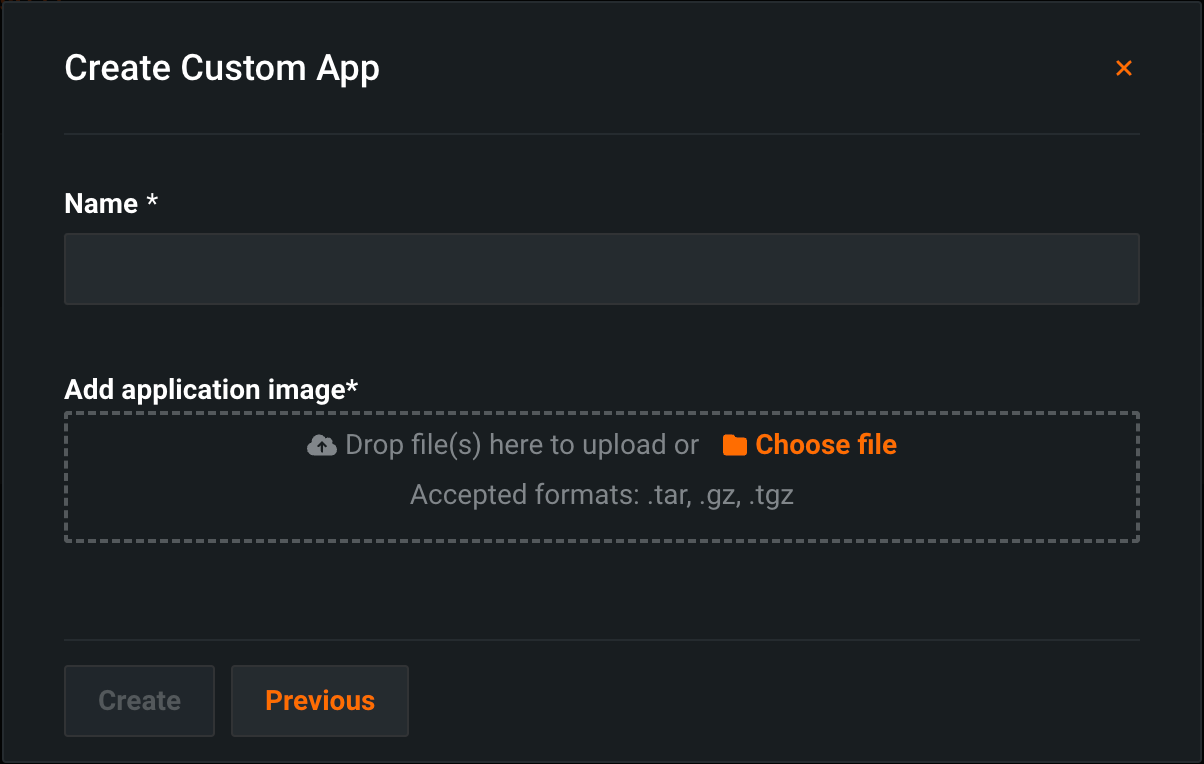
Task: Click the '.tar' format text
Action: 668,495
